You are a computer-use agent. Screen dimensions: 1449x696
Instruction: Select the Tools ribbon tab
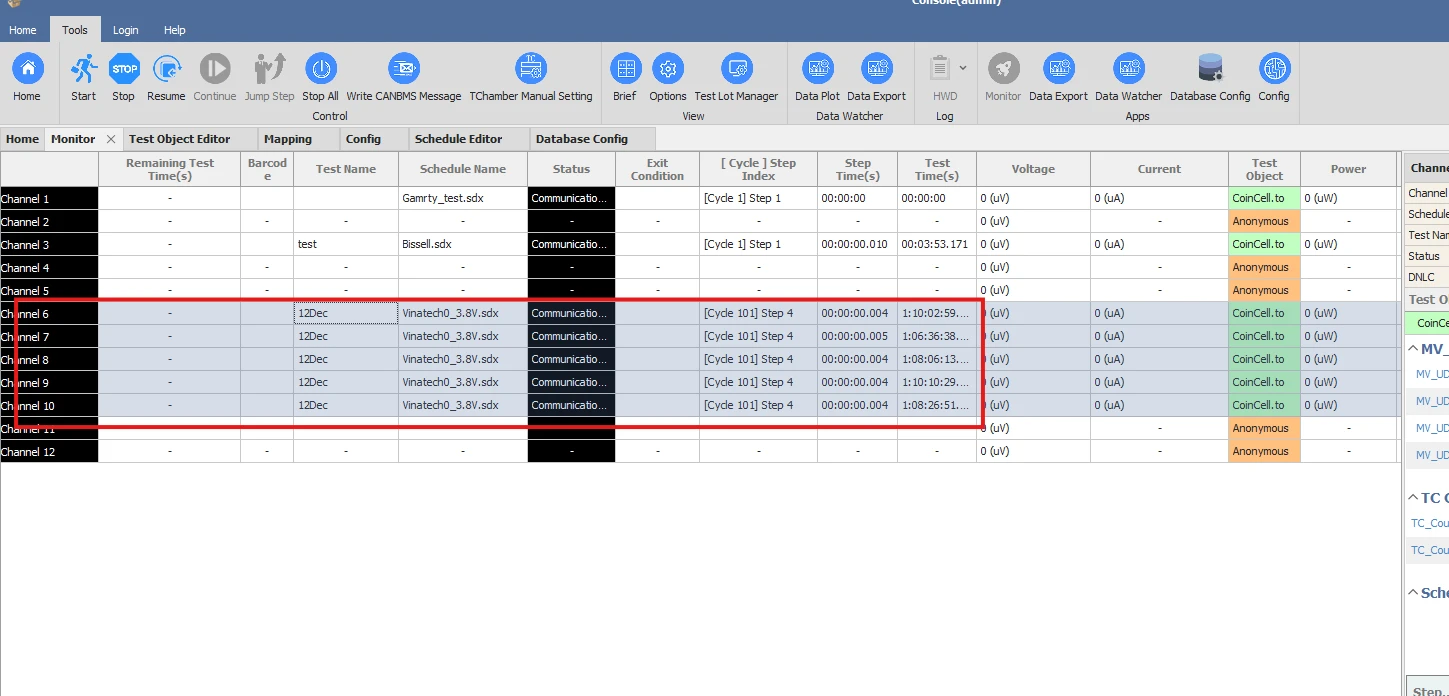pyautogui.click(x=75, y=30)
